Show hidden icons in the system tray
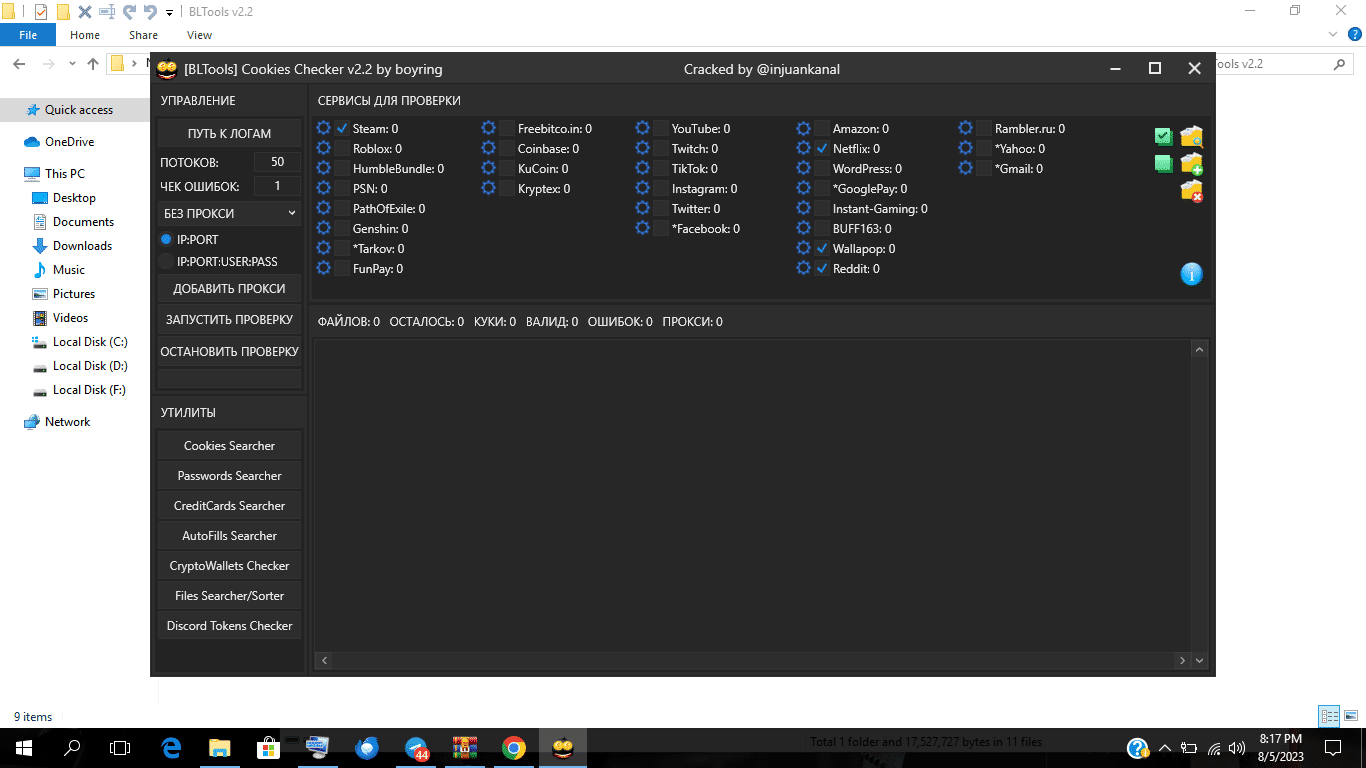Viewport: 1366px width, 768px height. click(x=1164, y=748)
